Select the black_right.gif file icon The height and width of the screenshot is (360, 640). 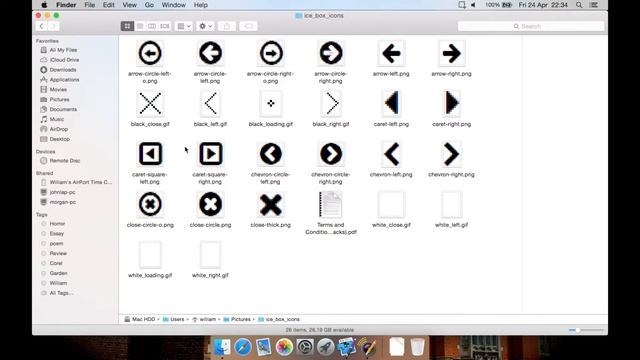point(331,103)
